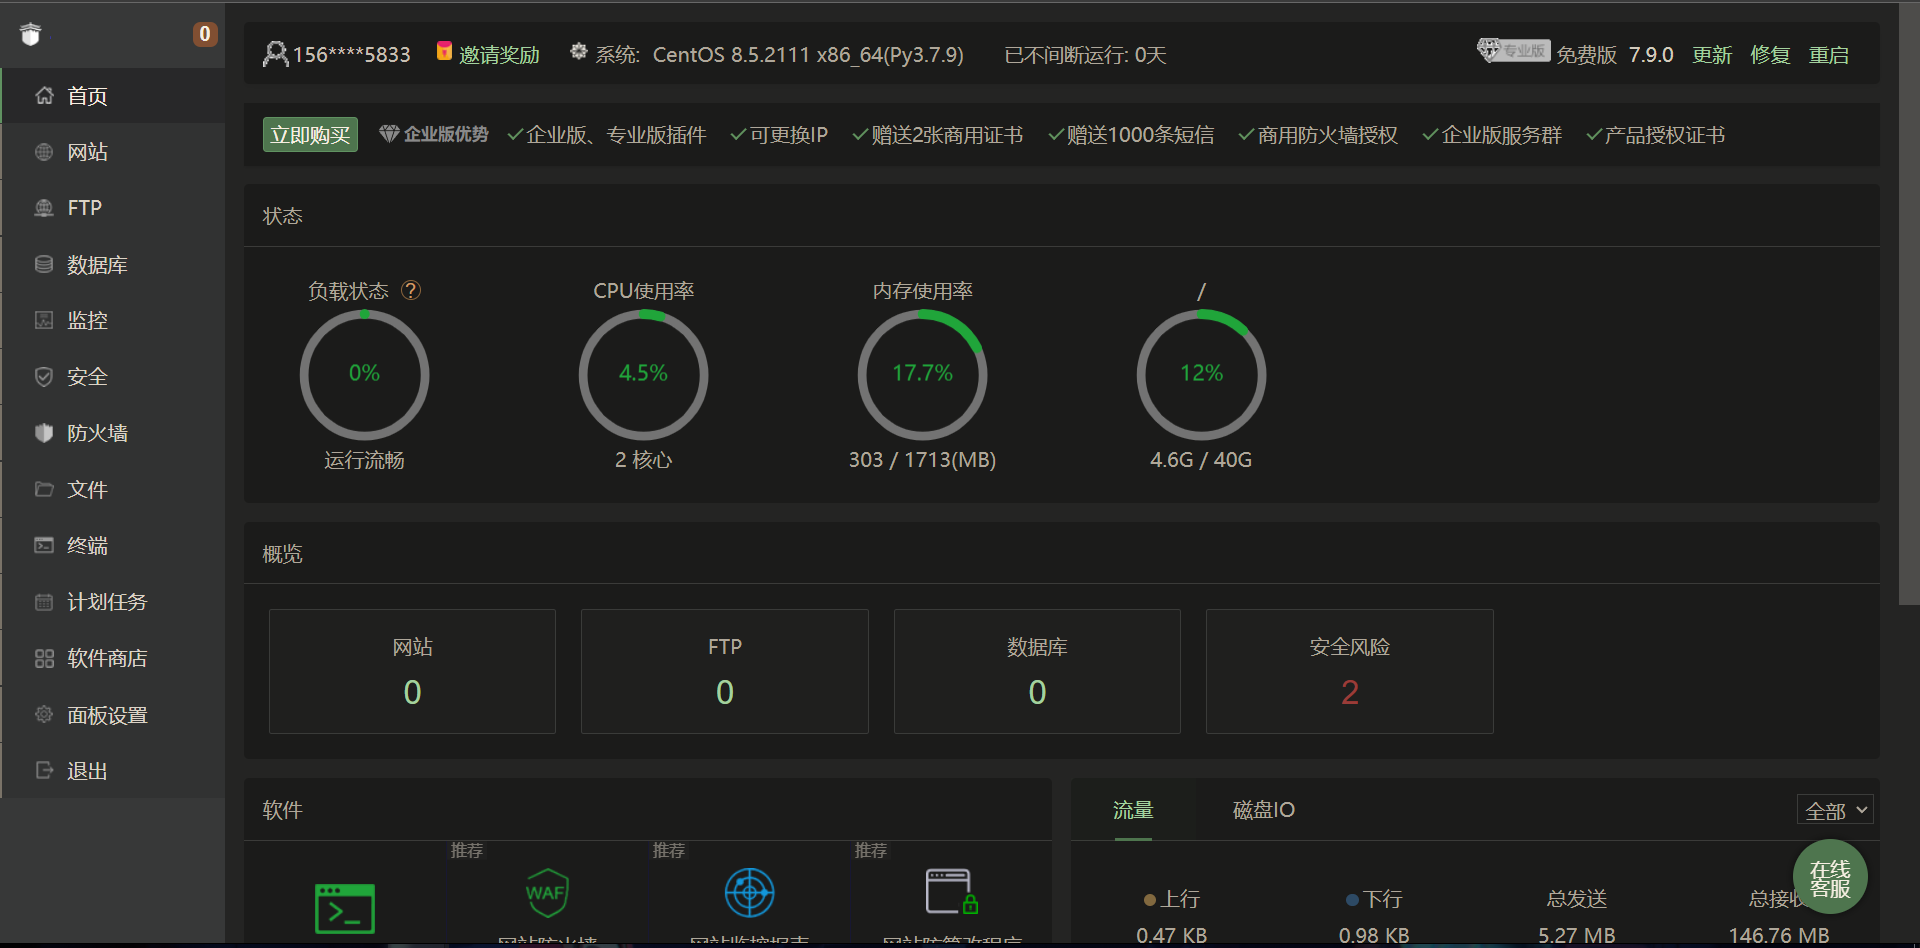Click the firewall shield icon beside 防火墙
The height and width of the screenshot is (948, 1920).
click(x=44, y=433)
